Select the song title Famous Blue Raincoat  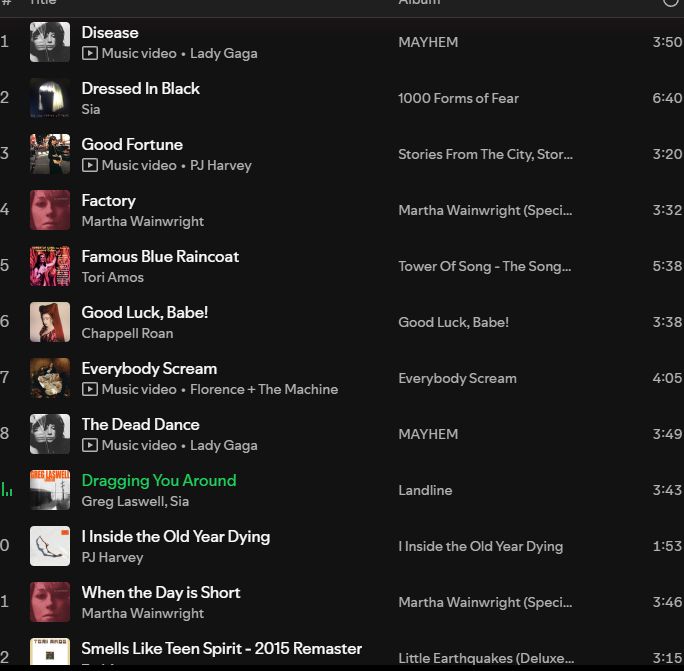pyautogui.click(x=160, y=257)
